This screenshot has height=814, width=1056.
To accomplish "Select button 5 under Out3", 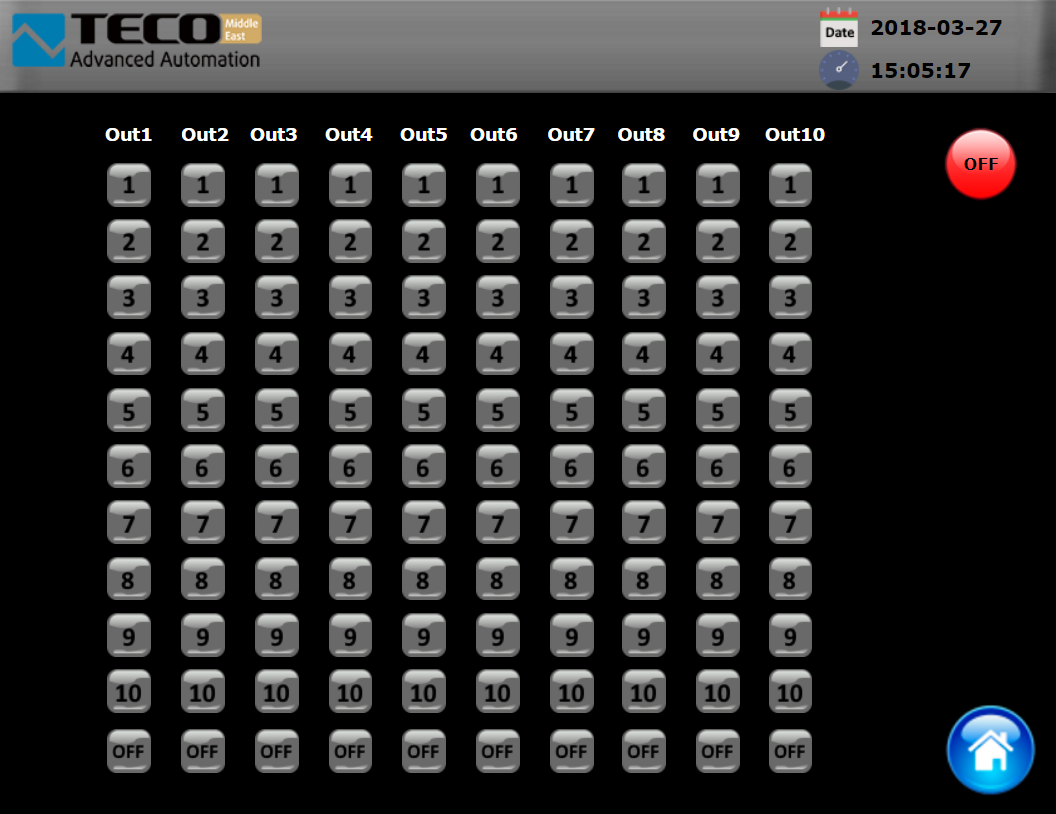I will click(276, 410).
